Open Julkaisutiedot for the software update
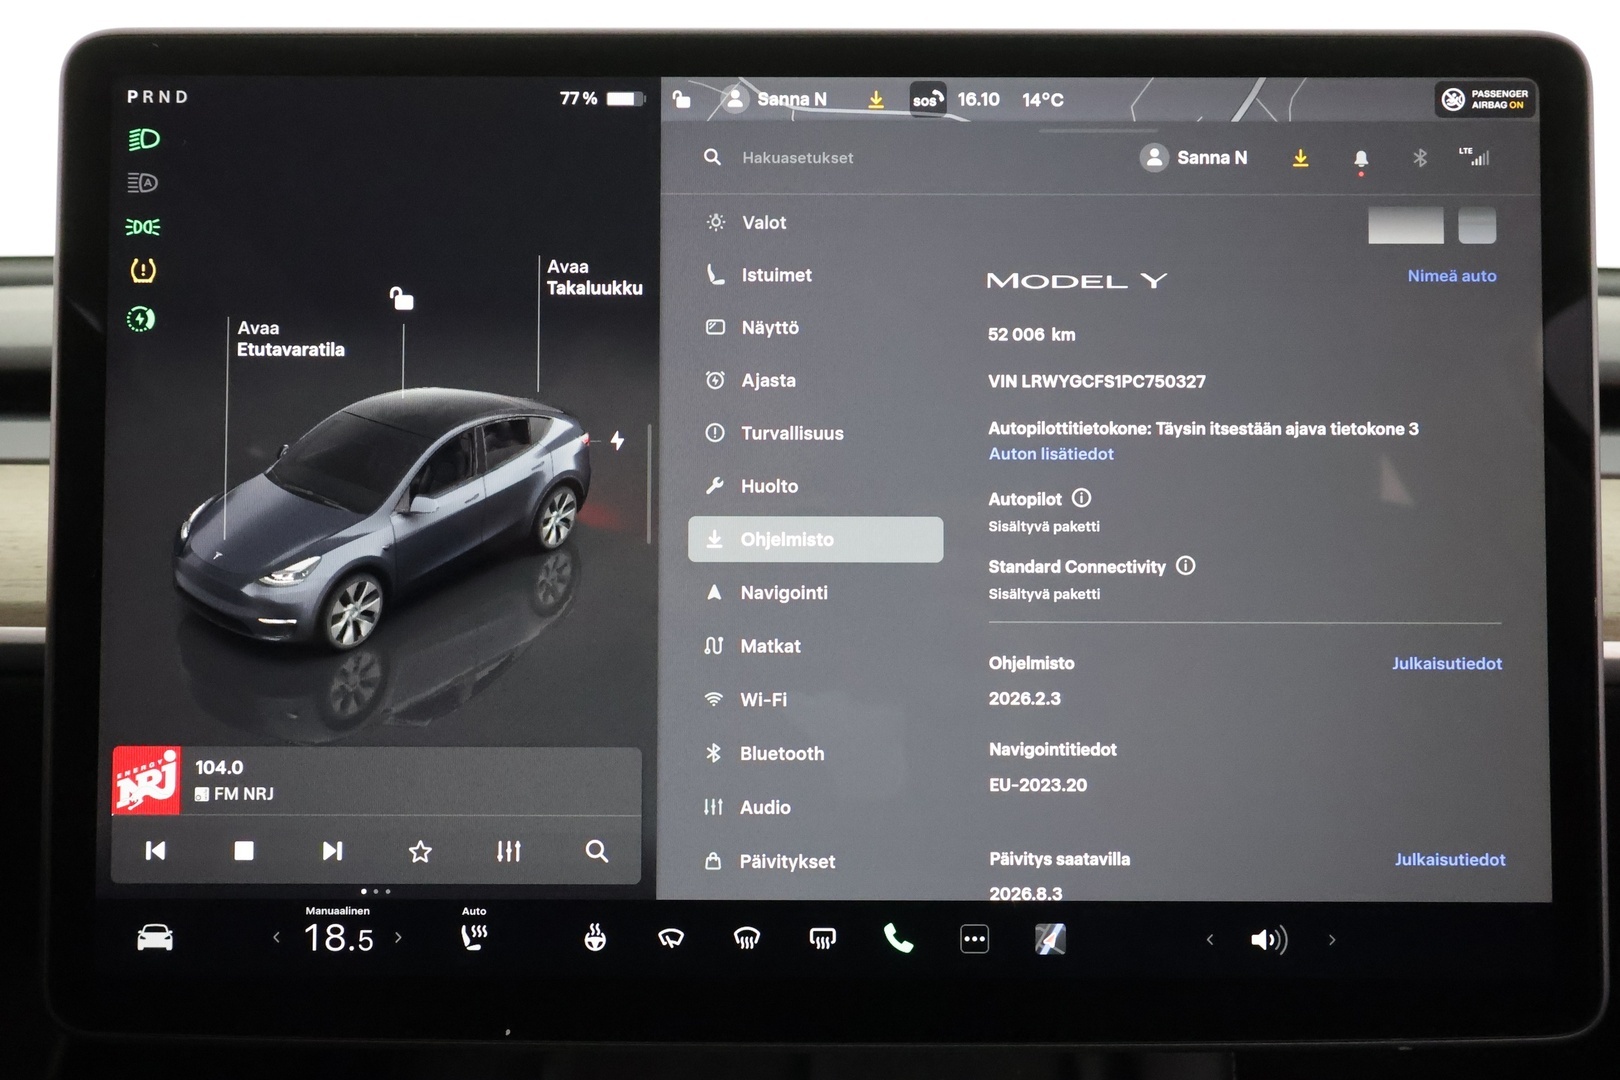This screenshot has height=1080, width=1620. [1450, 859]
